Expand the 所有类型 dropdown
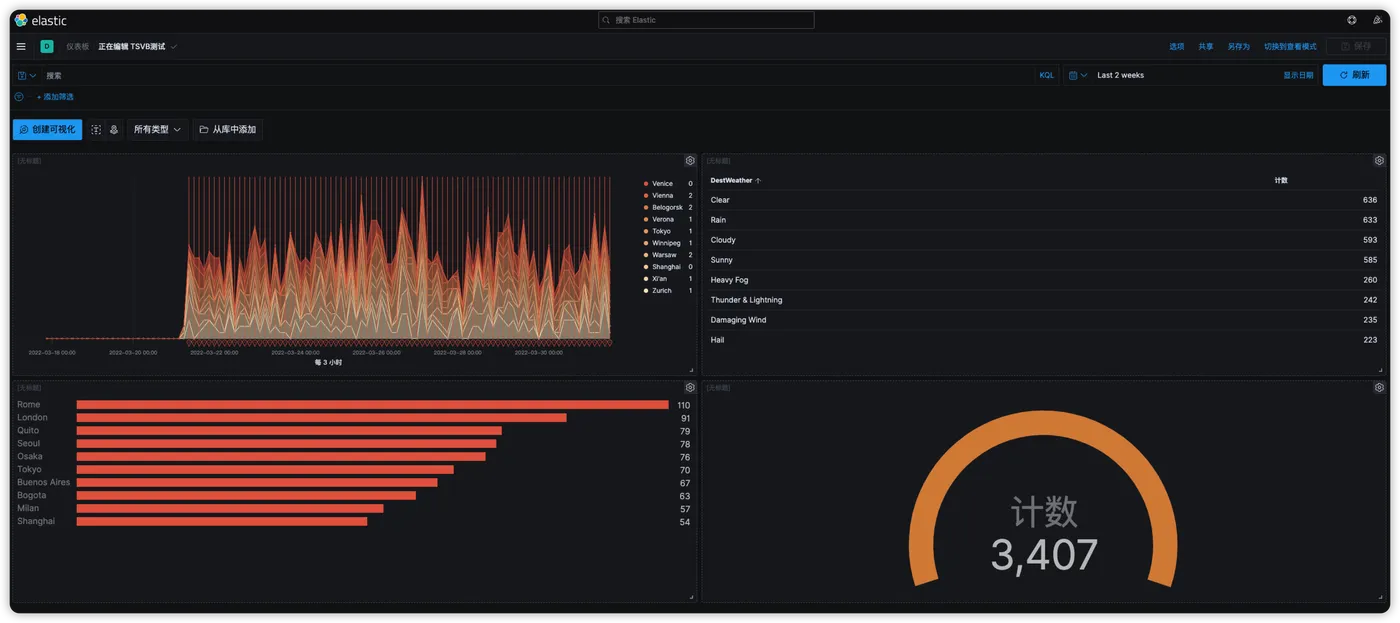 point(157,130)
